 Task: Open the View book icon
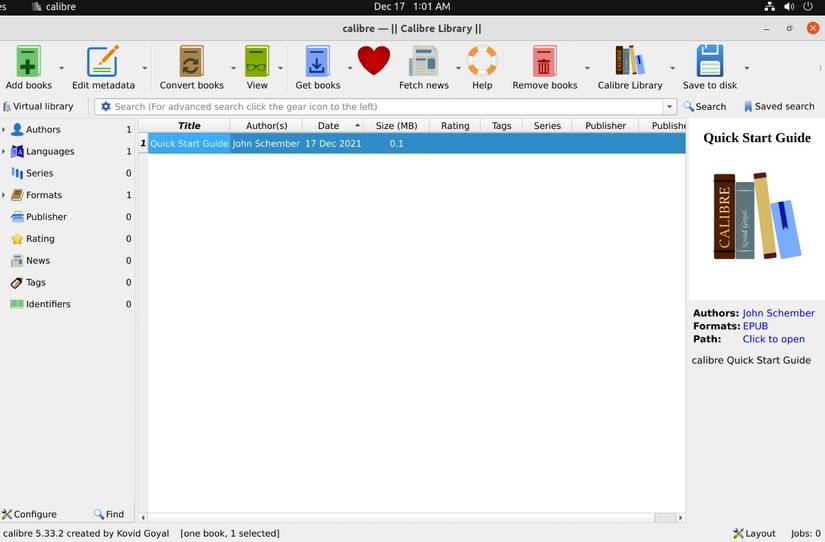click(257, 61)
